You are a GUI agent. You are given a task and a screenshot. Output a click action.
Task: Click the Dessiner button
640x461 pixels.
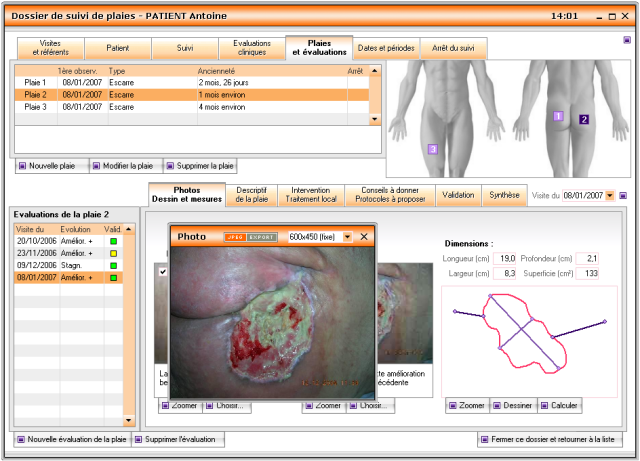click(513, 406)
